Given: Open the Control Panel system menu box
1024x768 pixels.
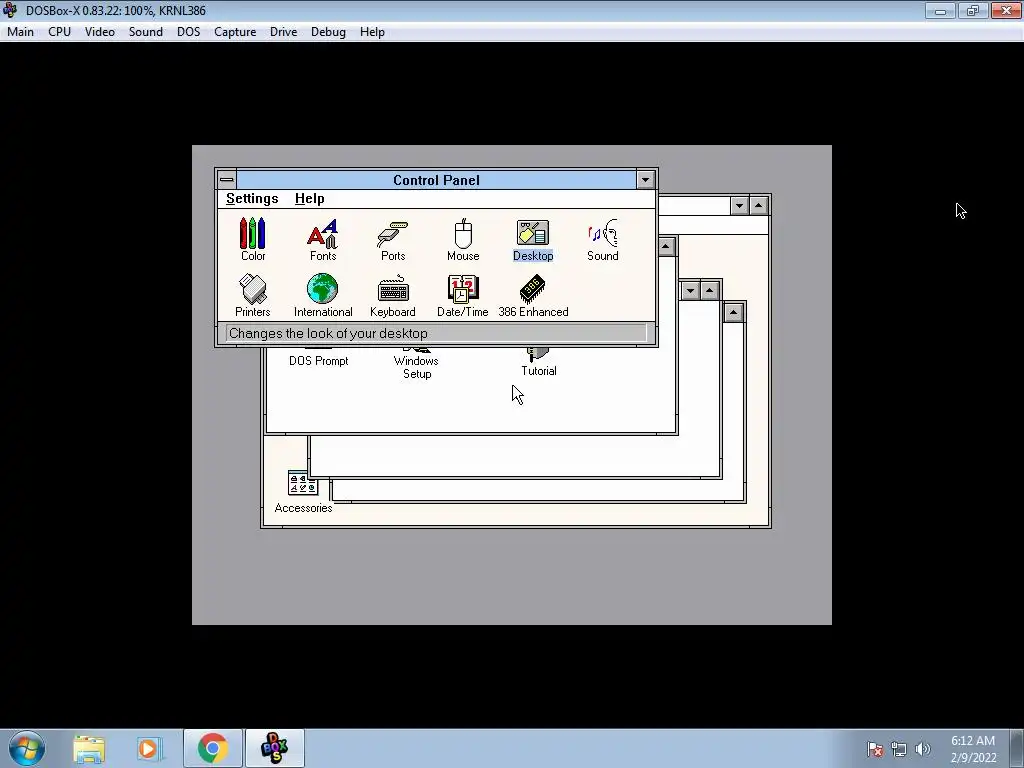Looking at the screenshot, I should click(x=227, y=180).
